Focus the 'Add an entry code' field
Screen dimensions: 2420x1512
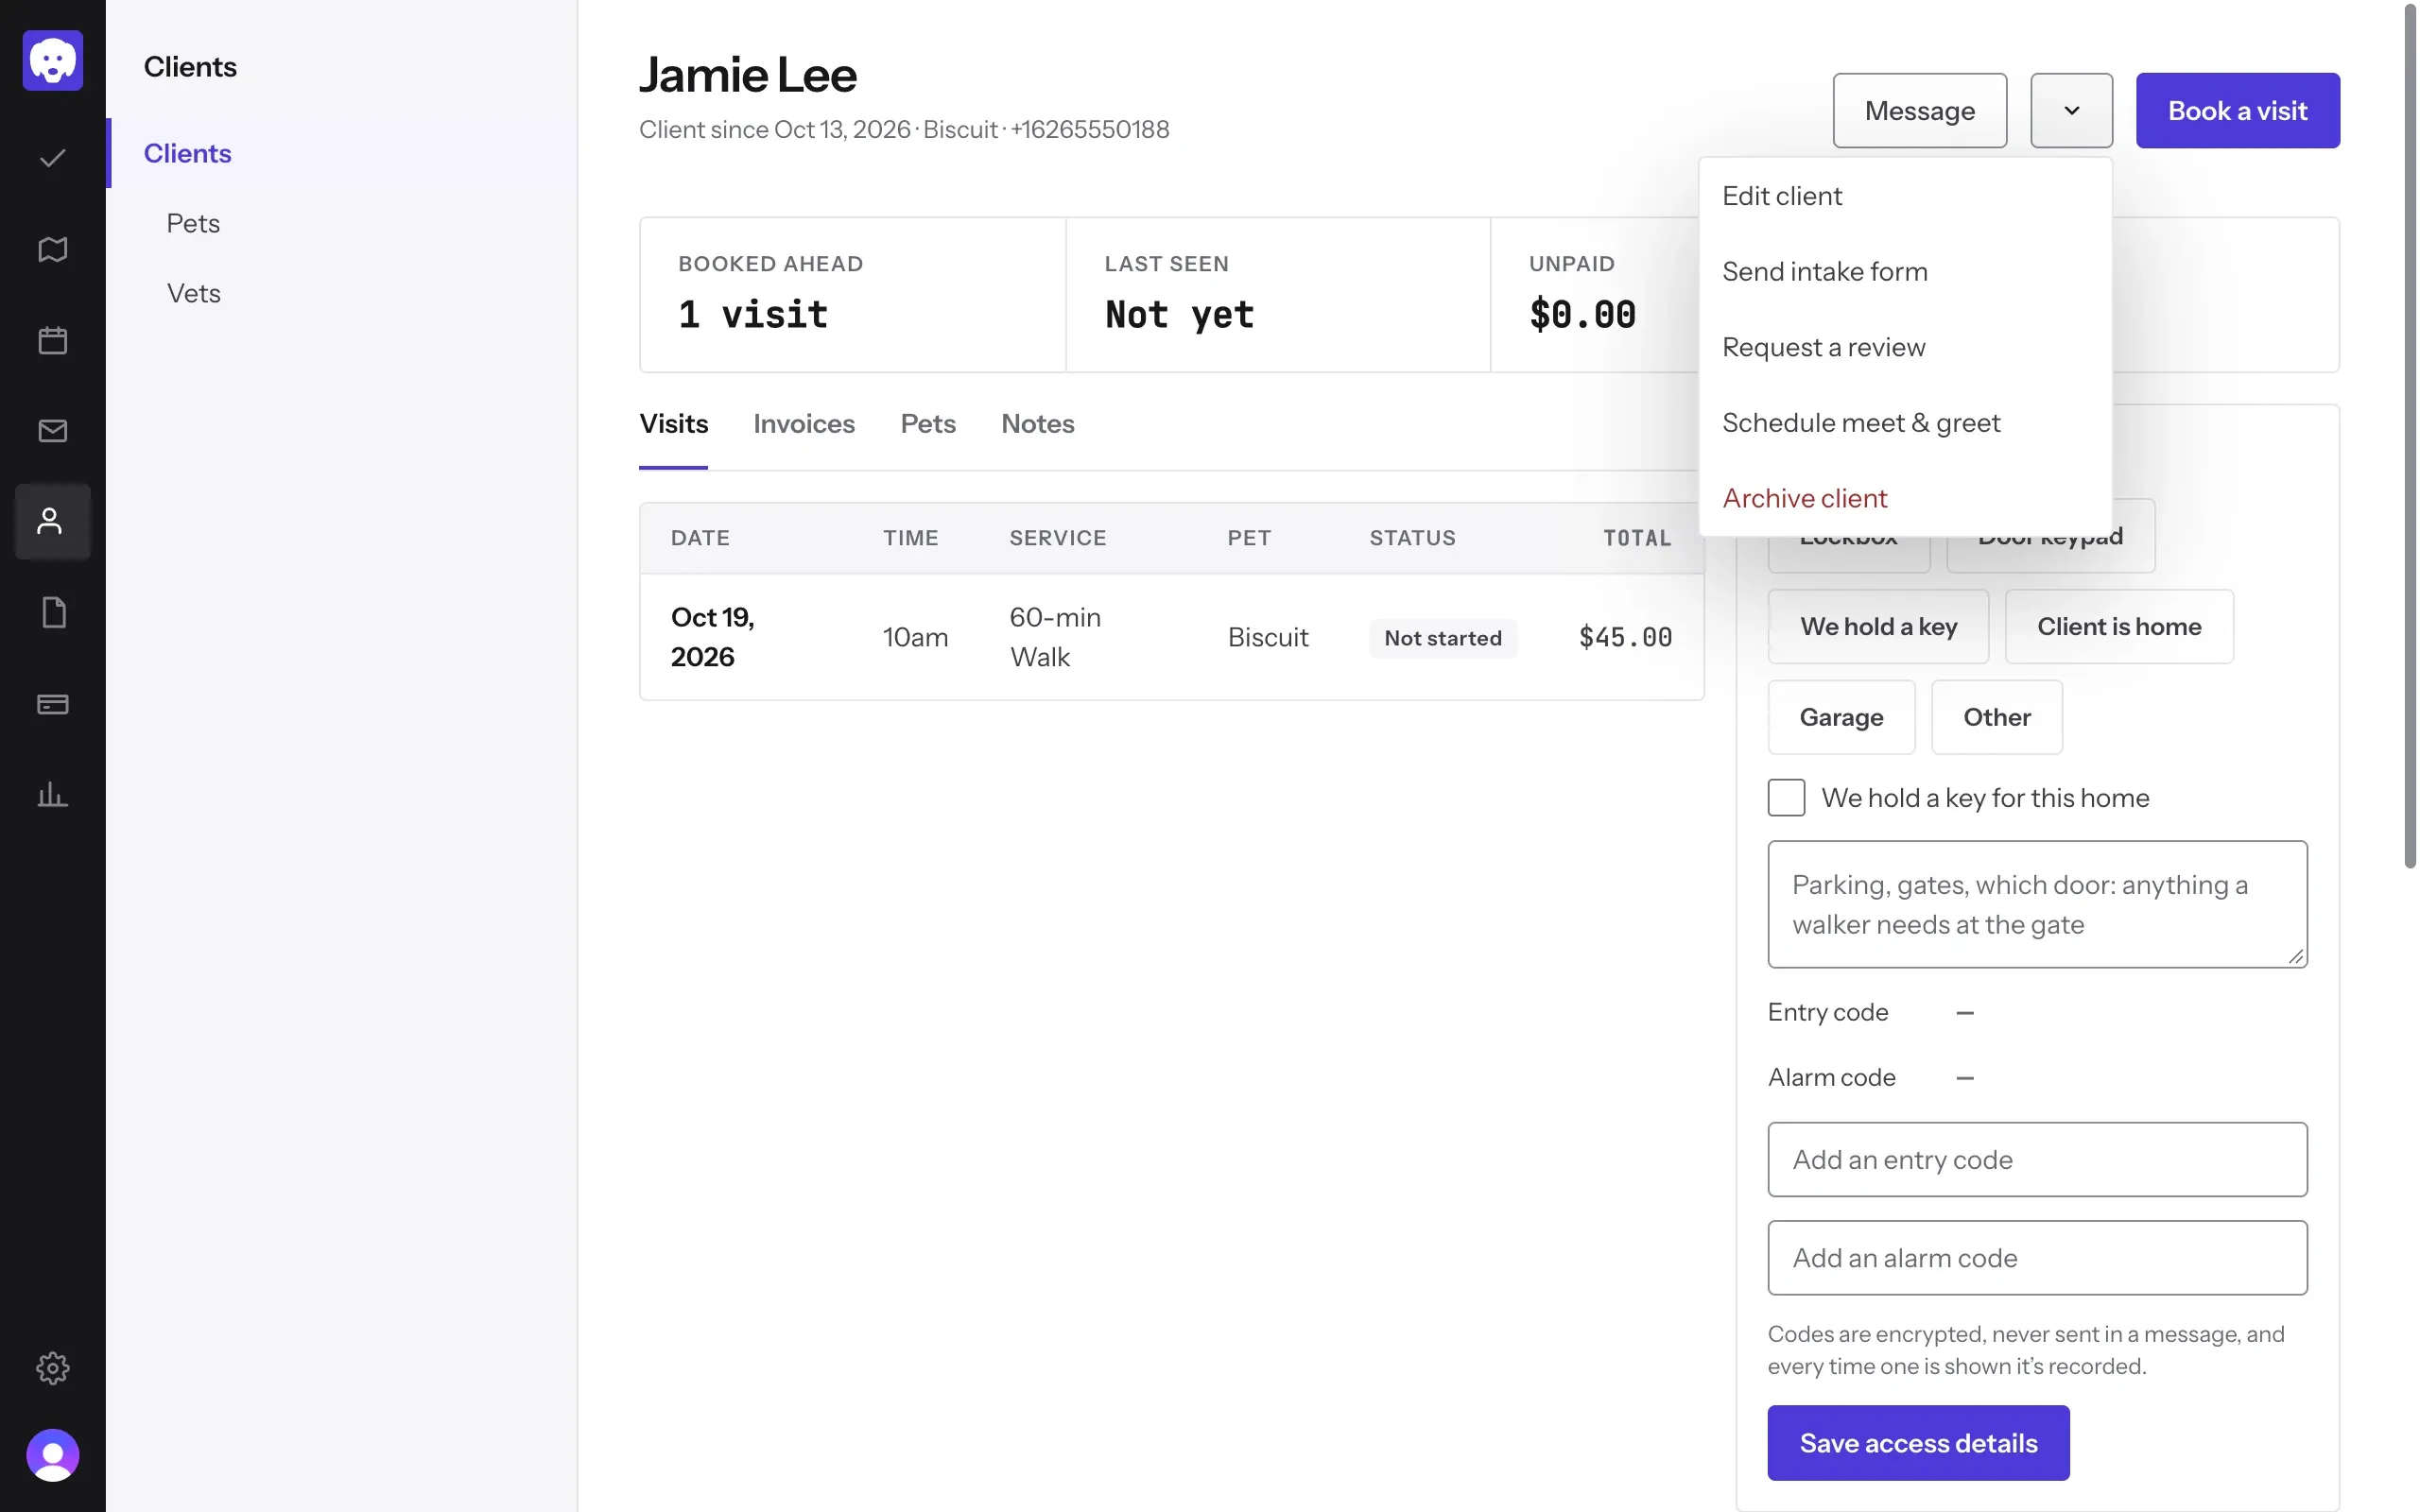point(2037,1160)
